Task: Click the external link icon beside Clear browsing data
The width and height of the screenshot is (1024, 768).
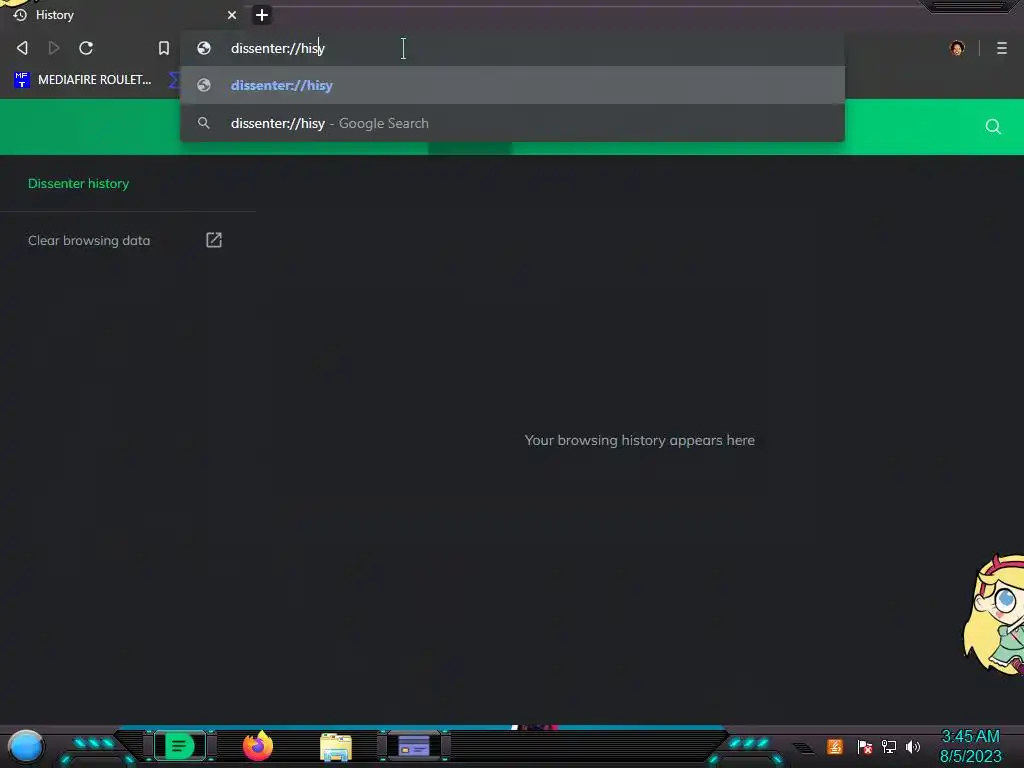Action: pyautogui.click(x=214, y=240)
